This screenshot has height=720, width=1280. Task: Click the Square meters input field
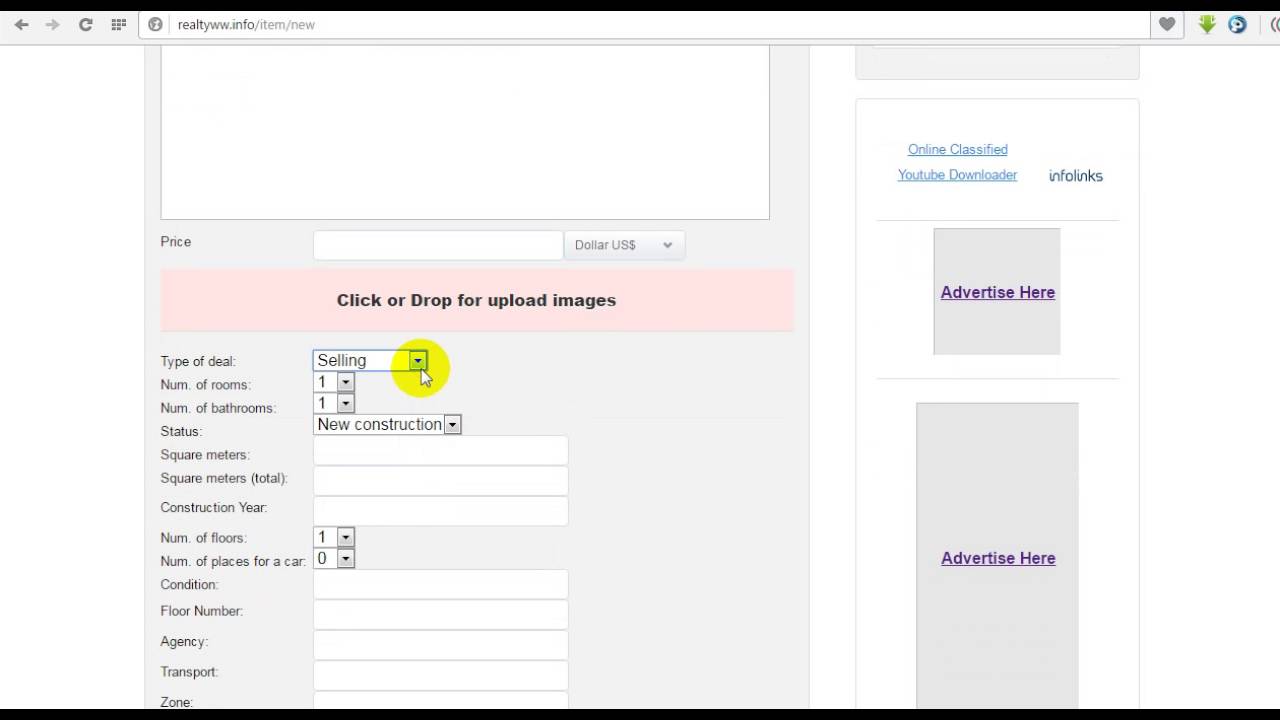click(x=440, y=451)
